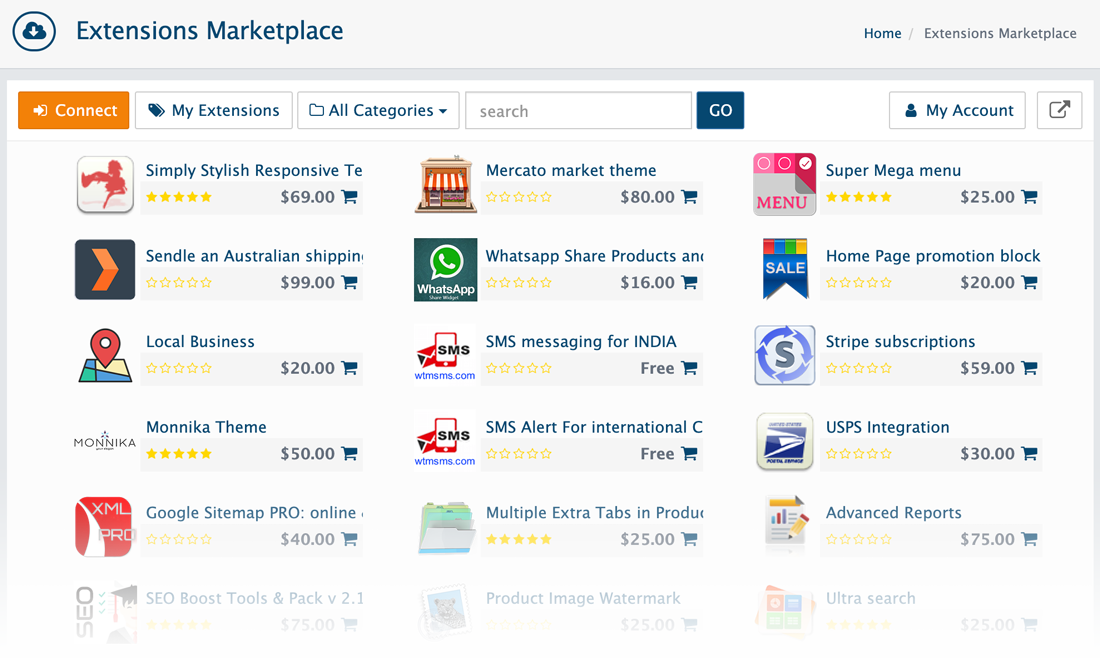The image size is (1100, 658).
Task: Open Ultra search extension title
Action: pyautogui.click(x=870, y=598)
